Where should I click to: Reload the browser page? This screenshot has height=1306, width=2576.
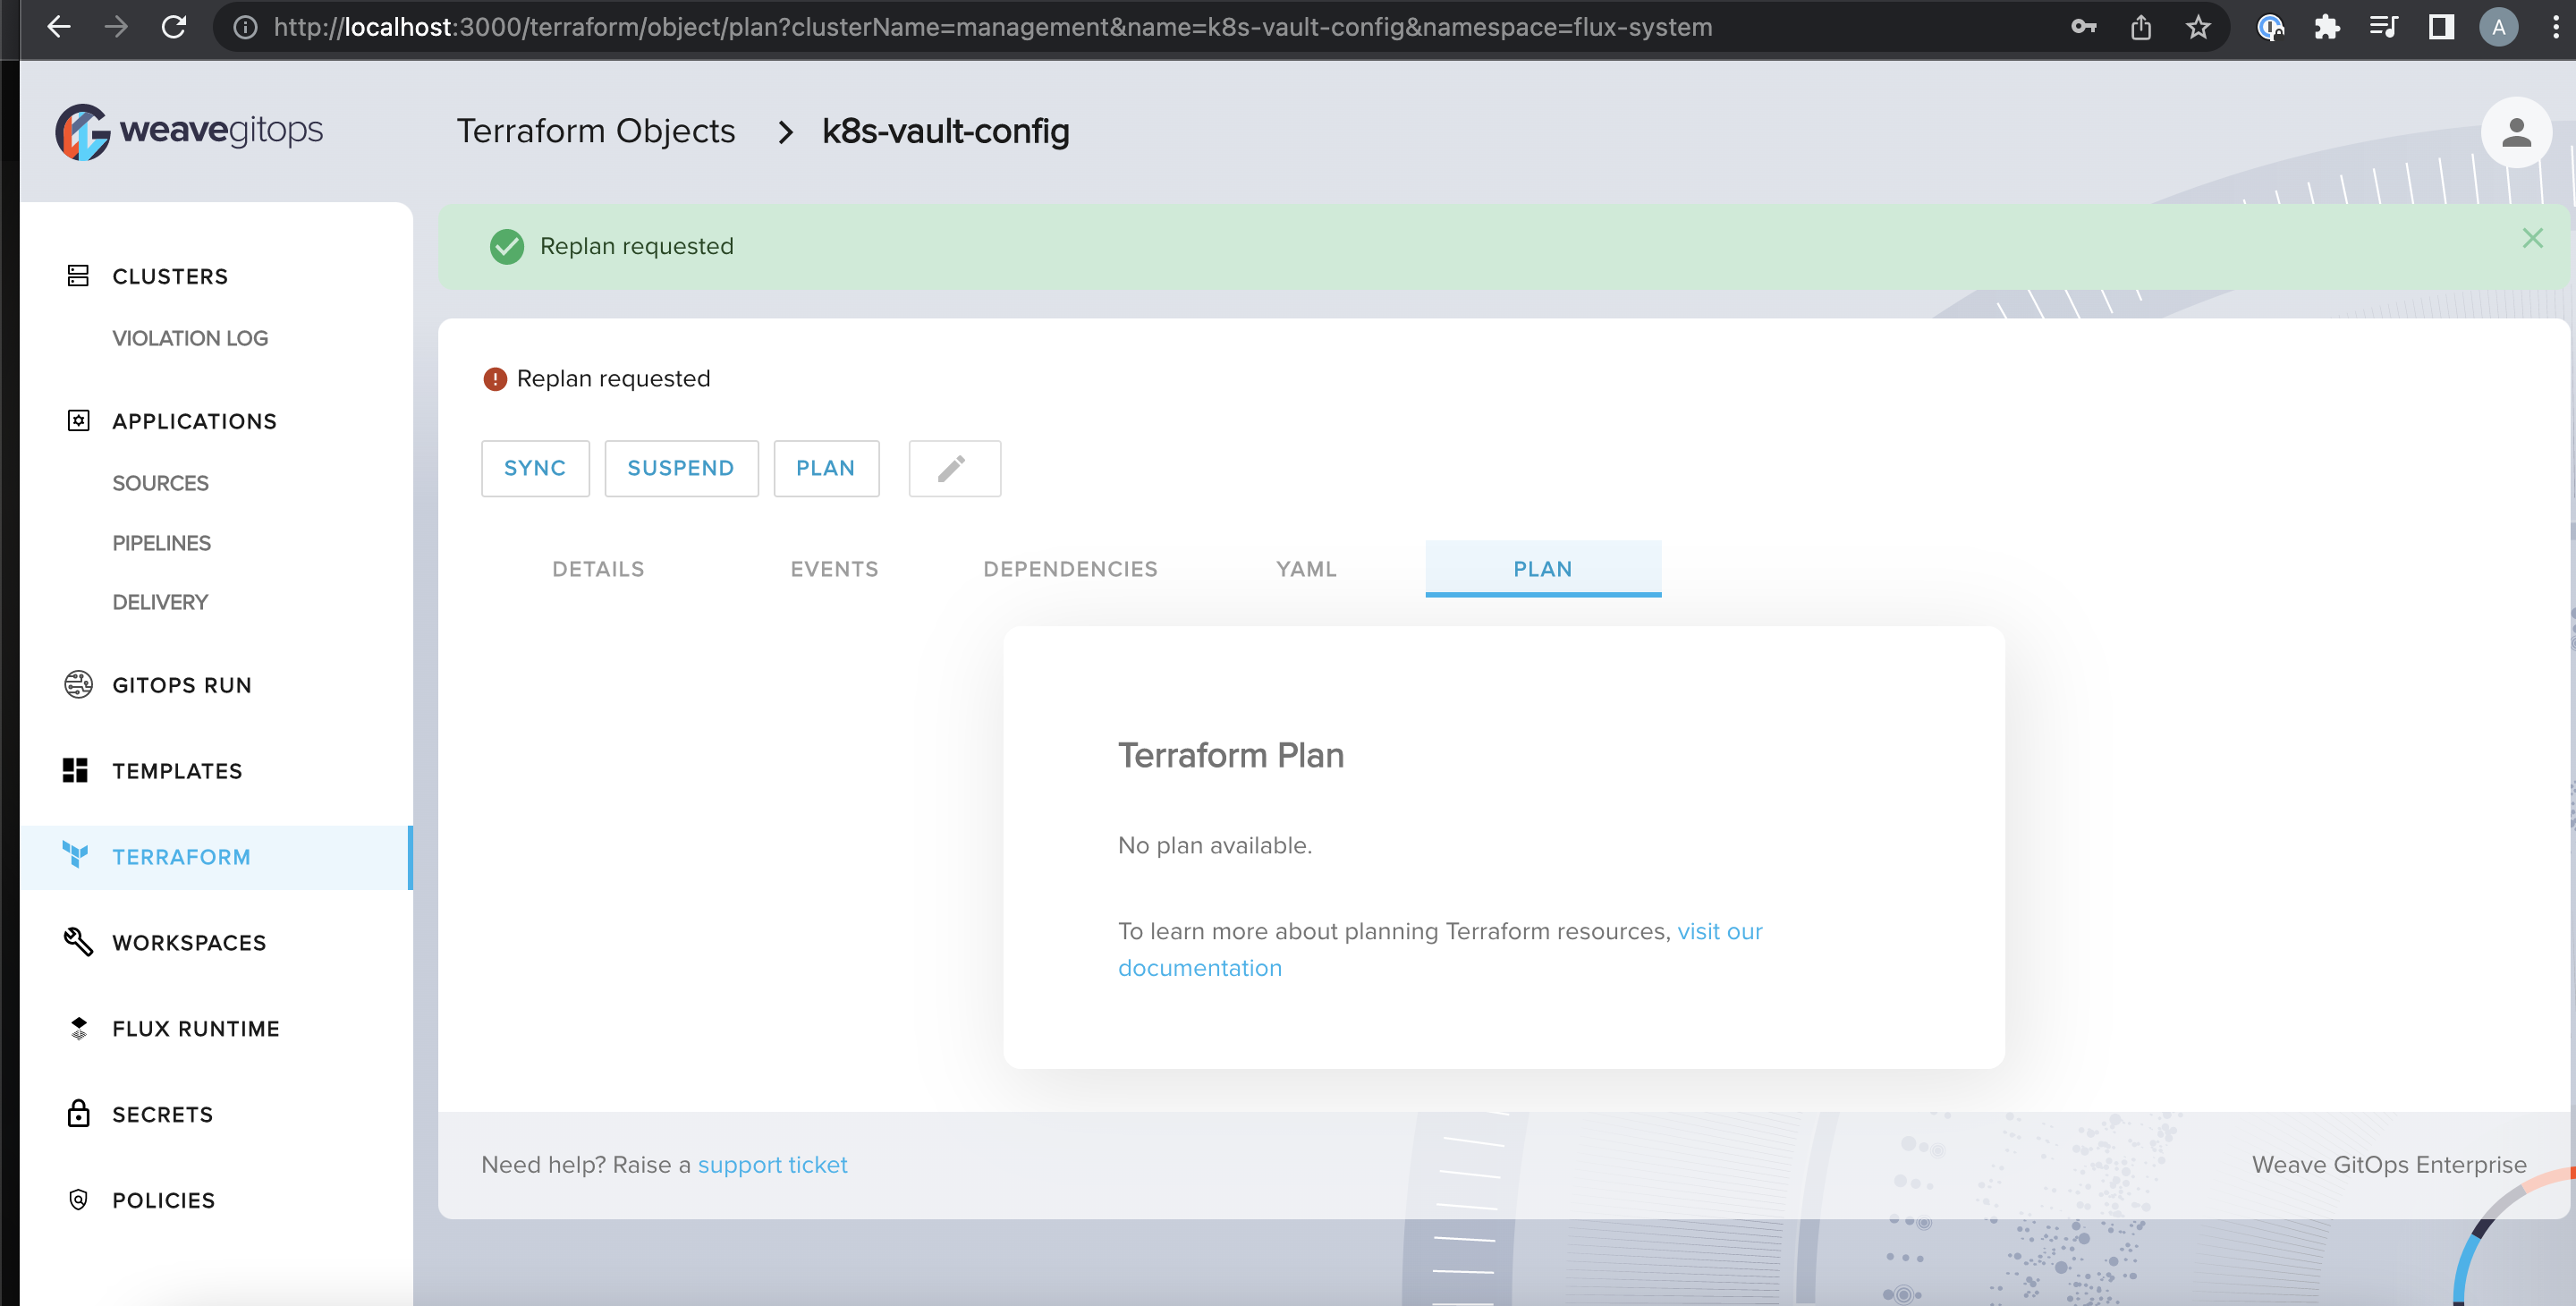click(x=174, y=27)
